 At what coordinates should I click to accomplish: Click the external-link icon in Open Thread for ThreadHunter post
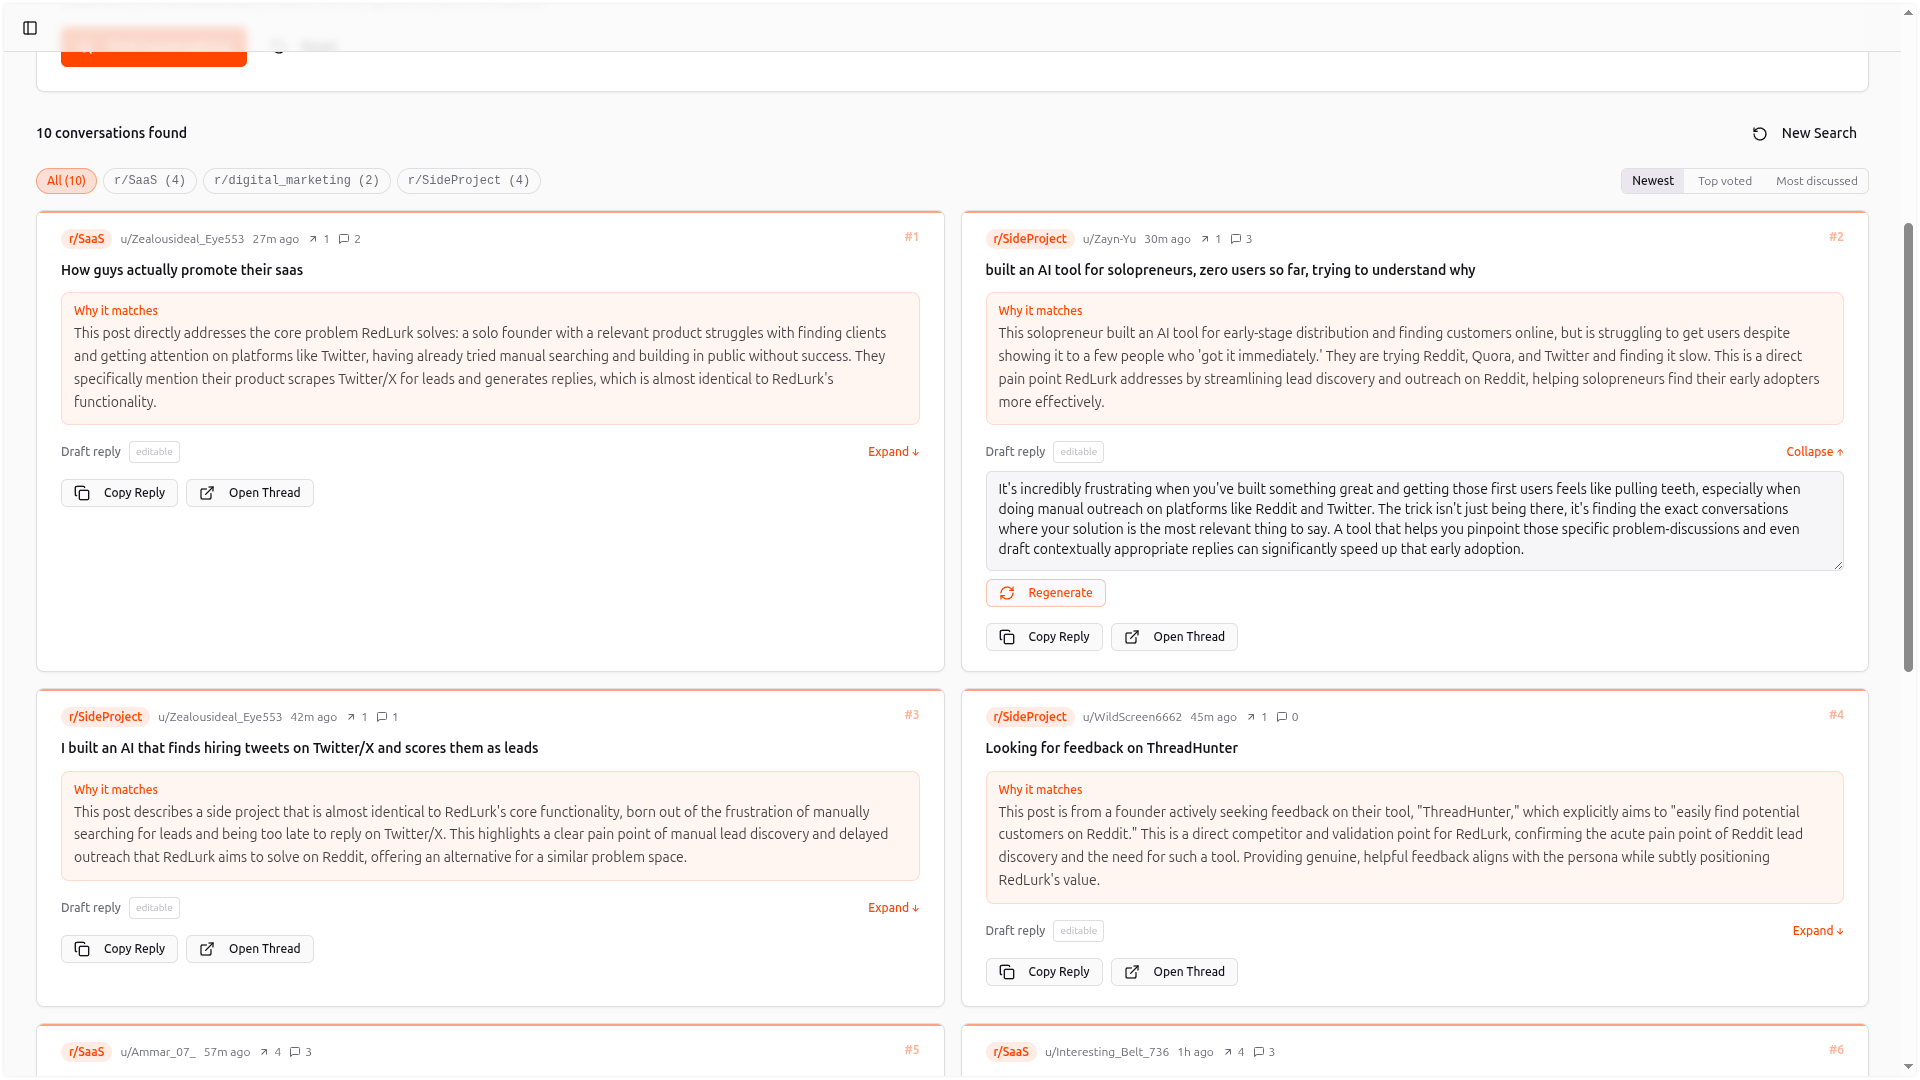click(1131, 971)
